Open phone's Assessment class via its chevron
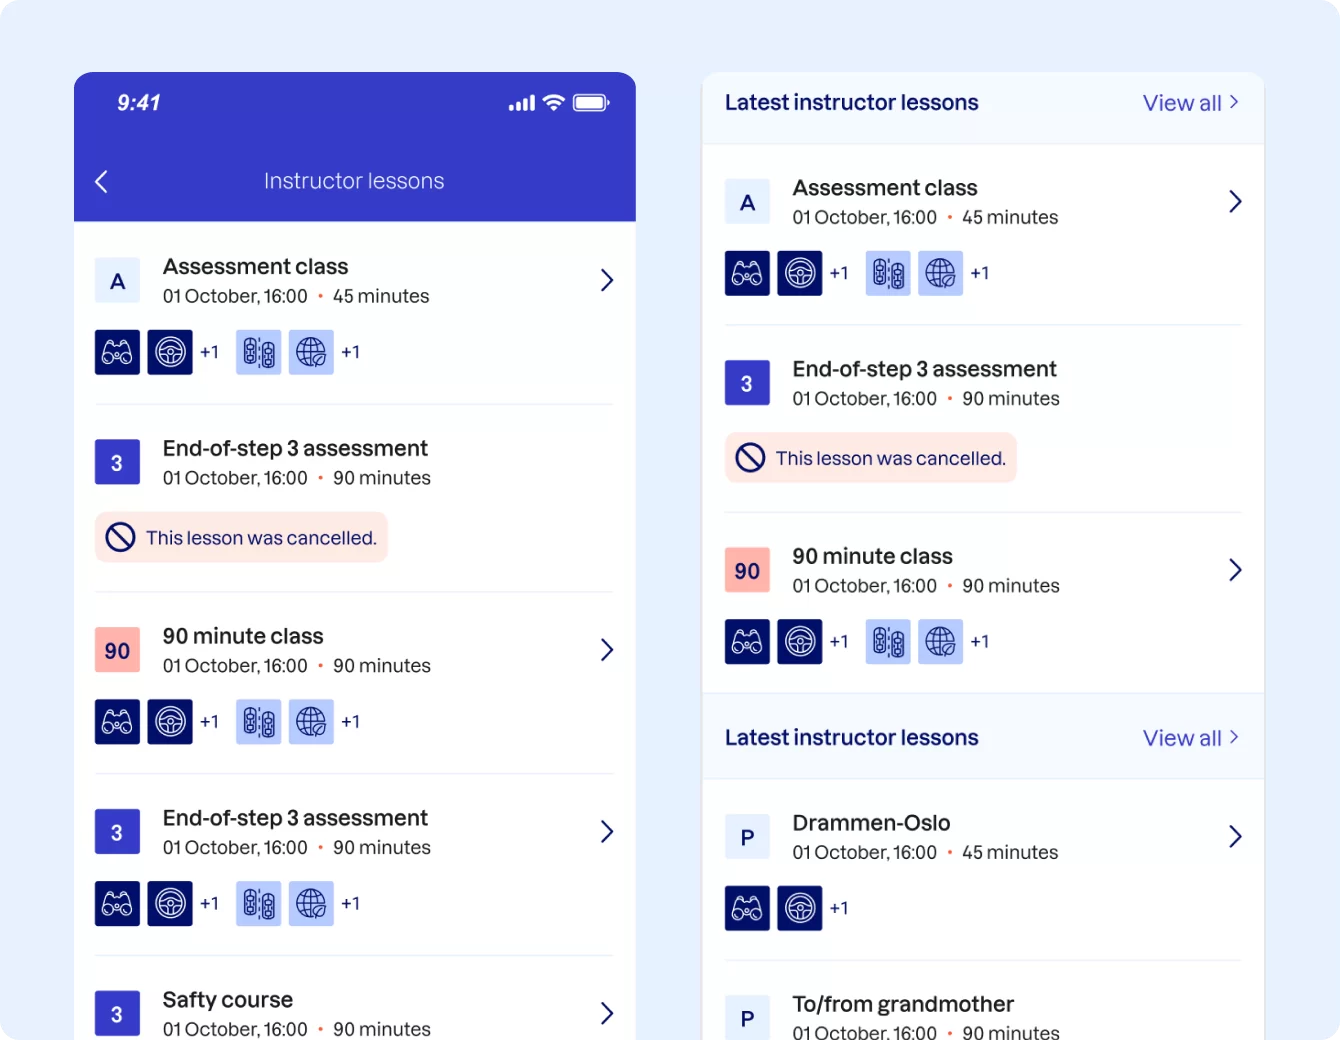 [x=606, y=280]
